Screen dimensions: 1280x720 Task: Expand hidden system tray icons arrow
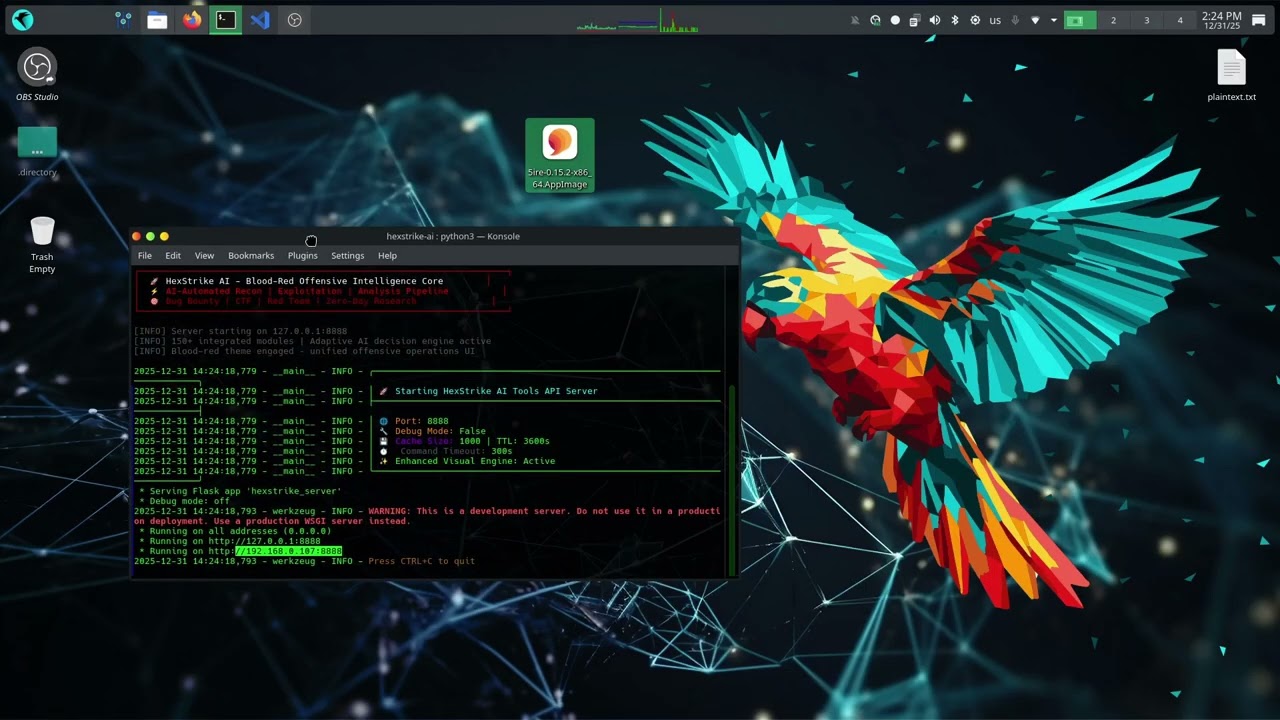point(1053,20)
